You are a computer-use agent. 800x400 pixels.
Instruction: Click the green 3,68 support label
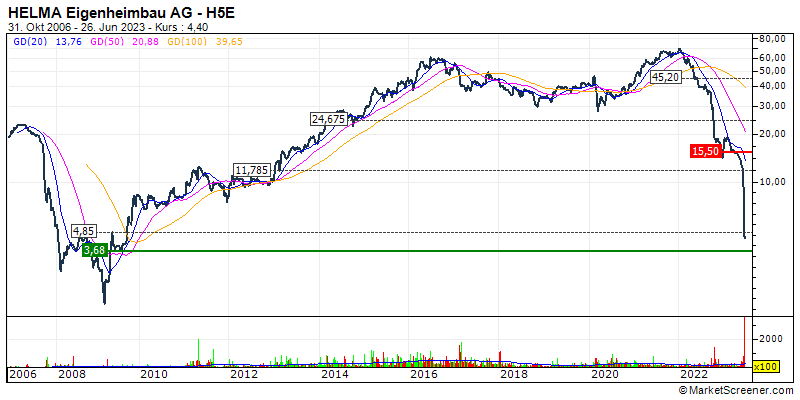coord(96,251)
